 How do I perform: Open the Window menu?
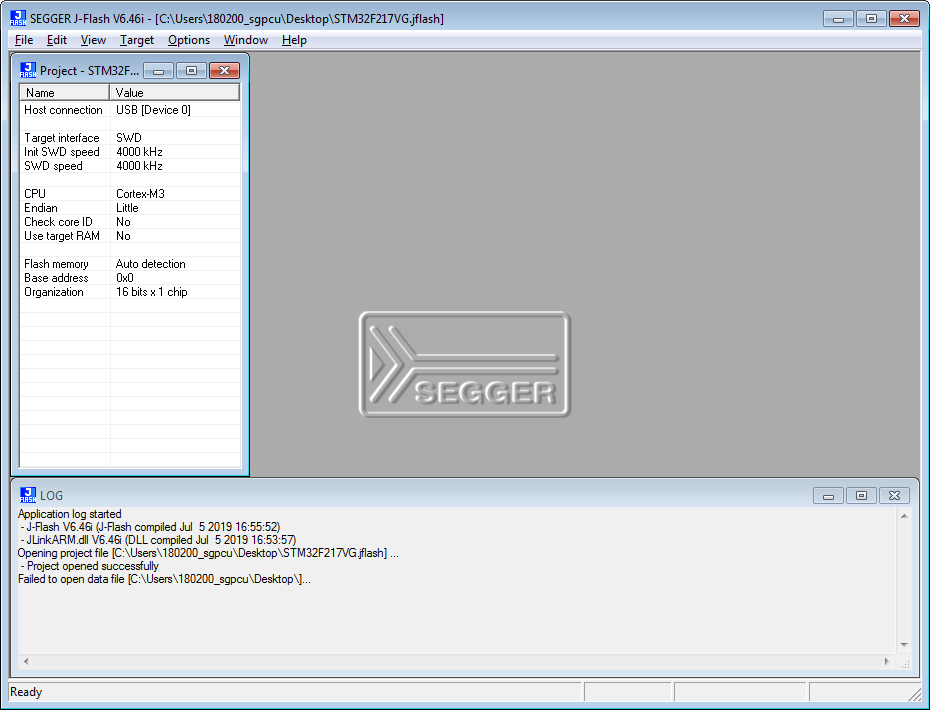pos(246,40)
